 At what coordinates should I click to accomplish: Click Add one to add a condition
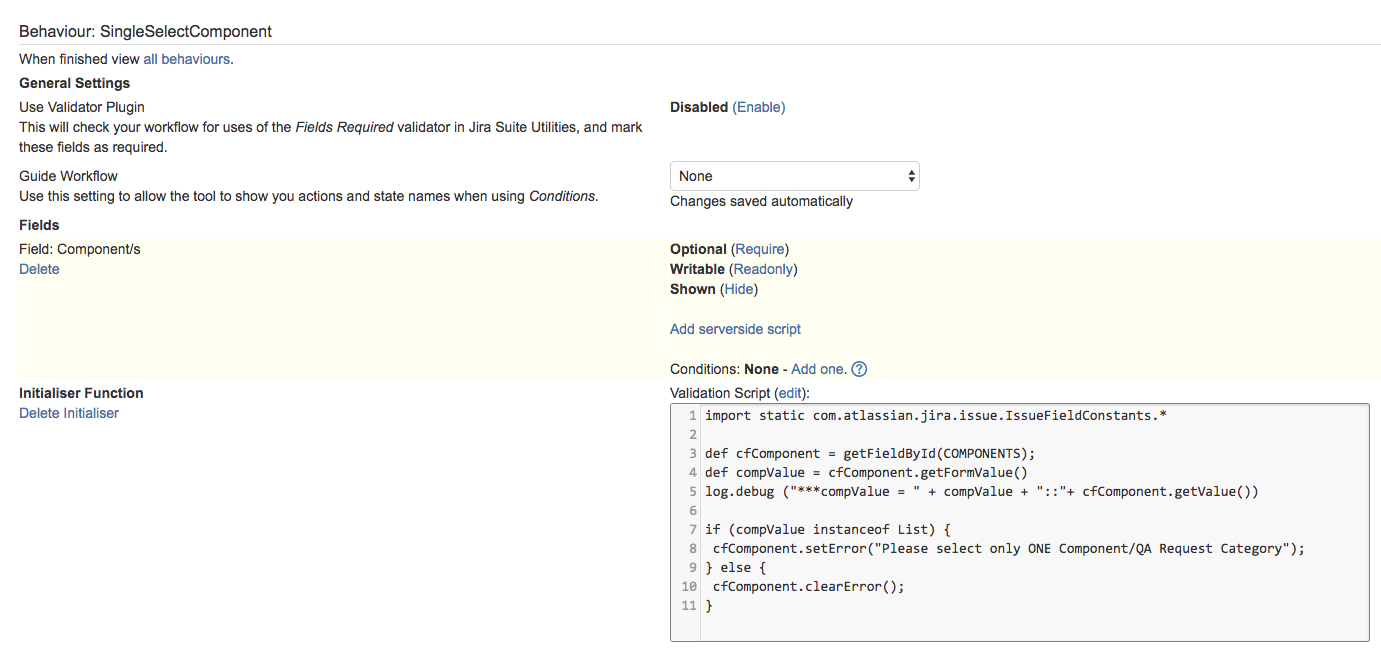(818, 369)
